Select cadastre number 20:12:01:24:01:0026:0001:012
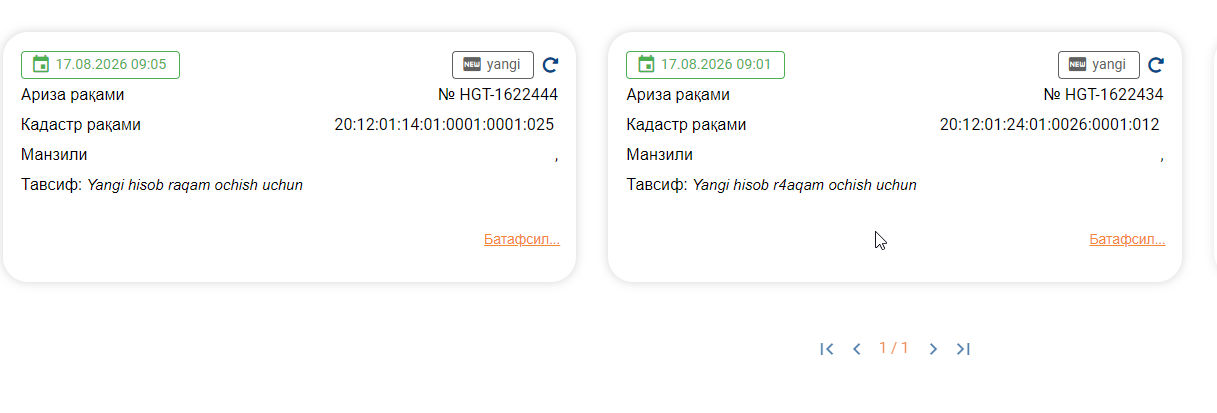The width and height of the screenshot is (1217, 413). click(x=1050, y=125)
